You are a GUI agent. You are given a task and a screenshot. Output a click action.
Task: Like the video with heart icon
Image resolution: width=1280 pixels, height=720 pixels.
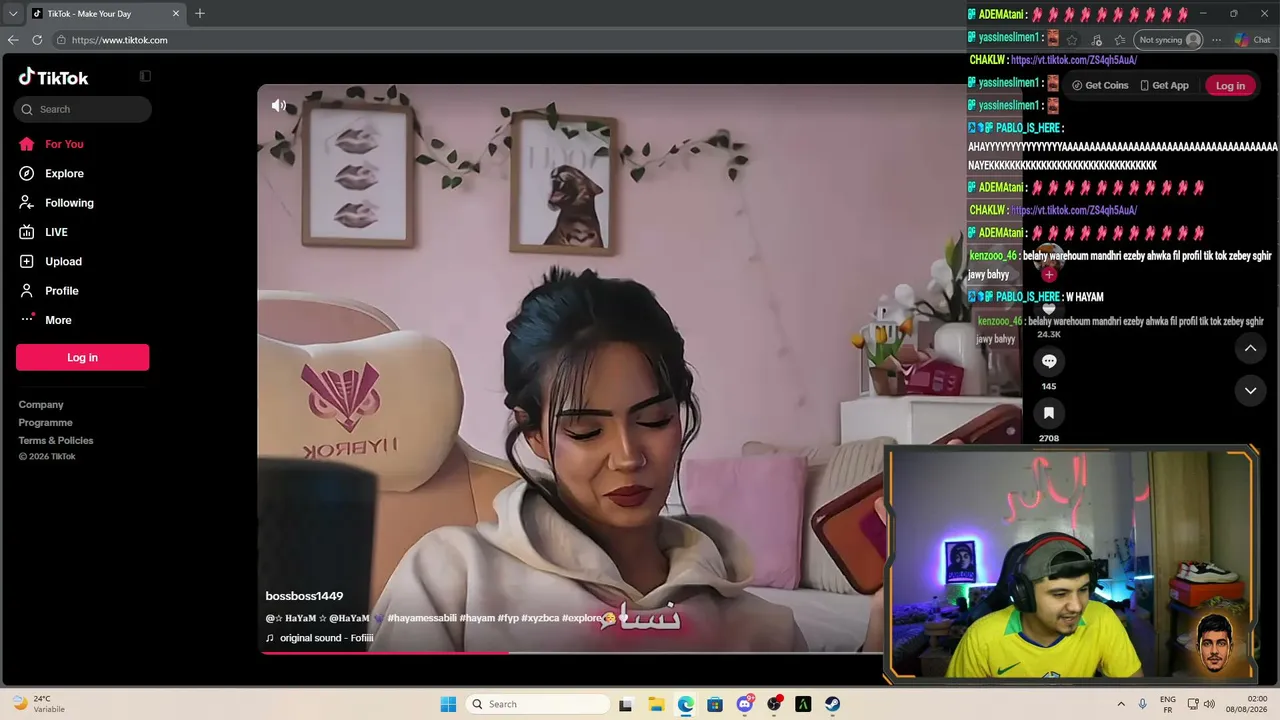(1049, 309)
